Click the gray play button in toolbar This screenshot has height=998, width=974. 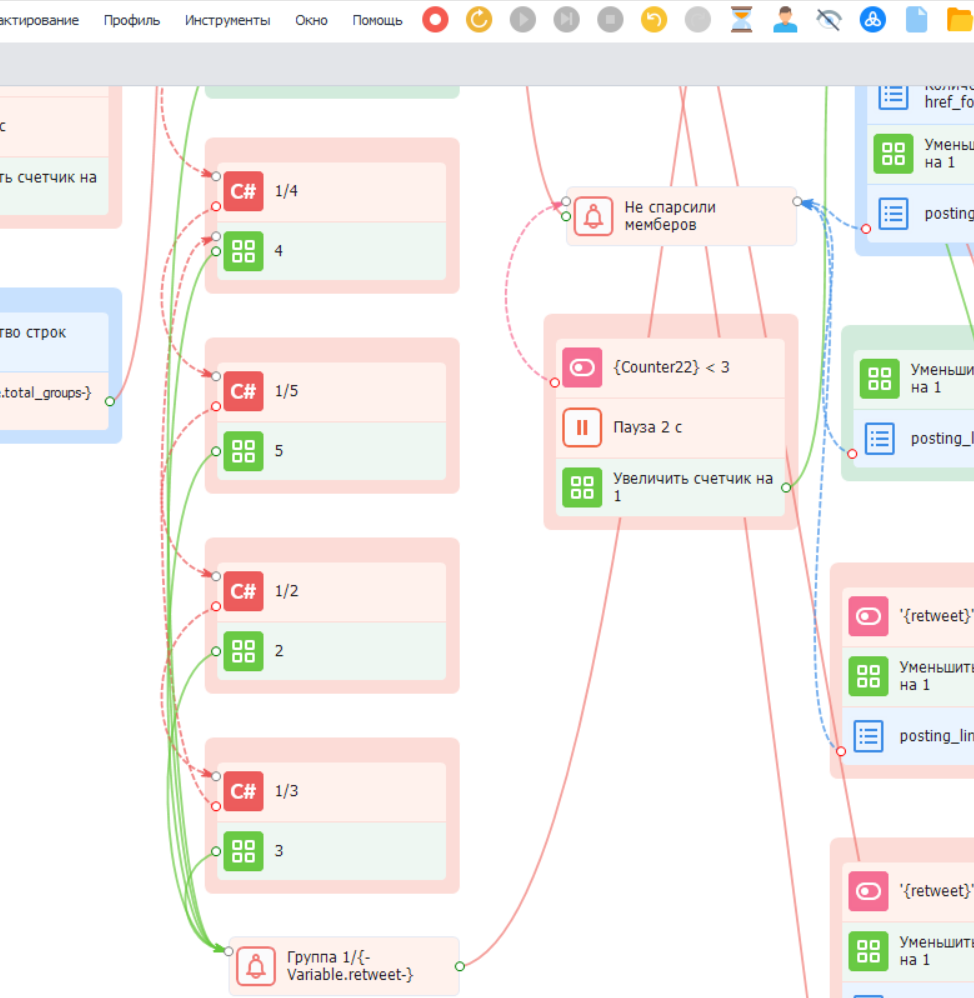[x=522, y=19]
